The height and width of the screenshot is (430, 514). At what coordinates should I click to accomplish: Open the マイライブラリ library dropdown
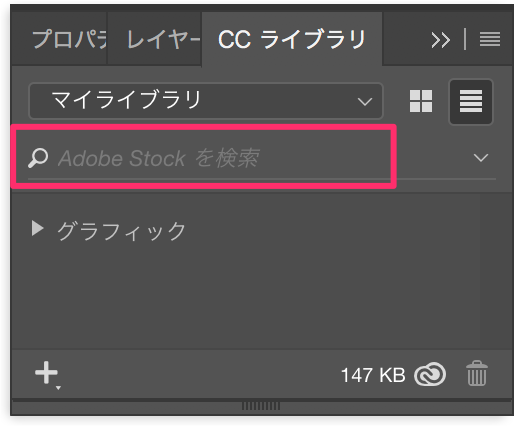tap(206, 101)
